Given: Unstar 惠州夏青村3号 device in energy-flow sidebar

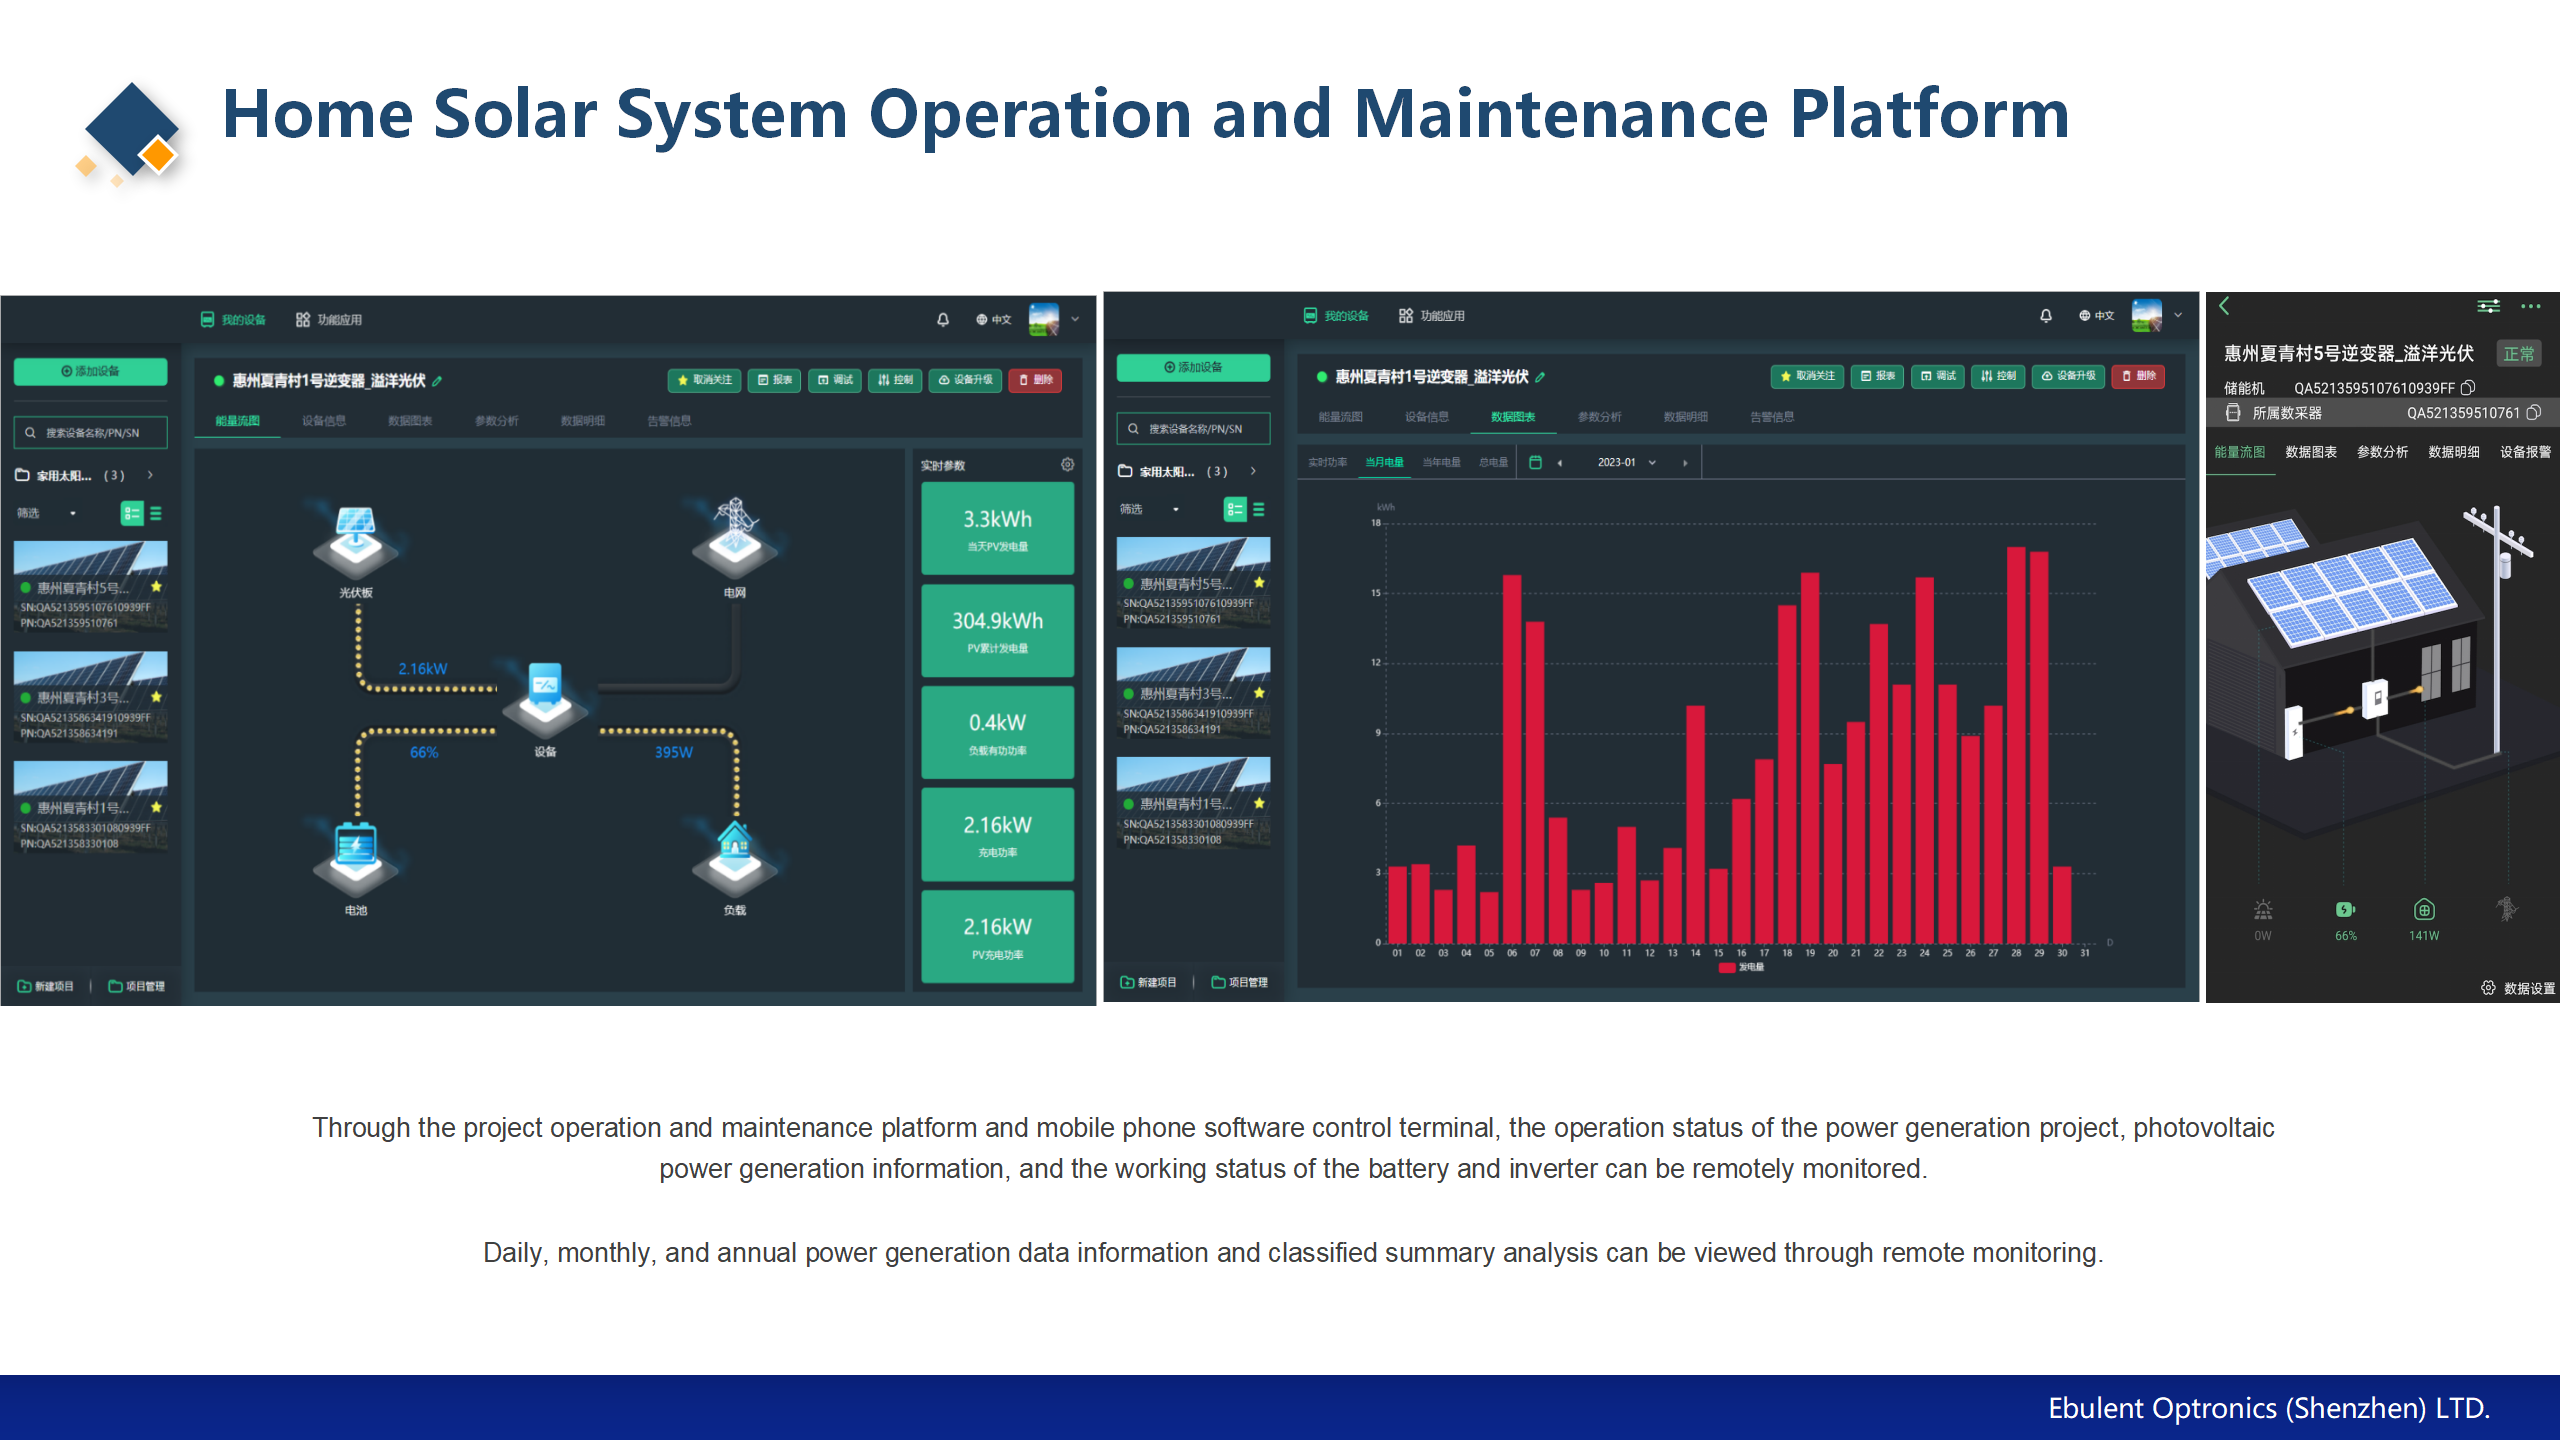Looking at the screenshot, I should (157, 697).
